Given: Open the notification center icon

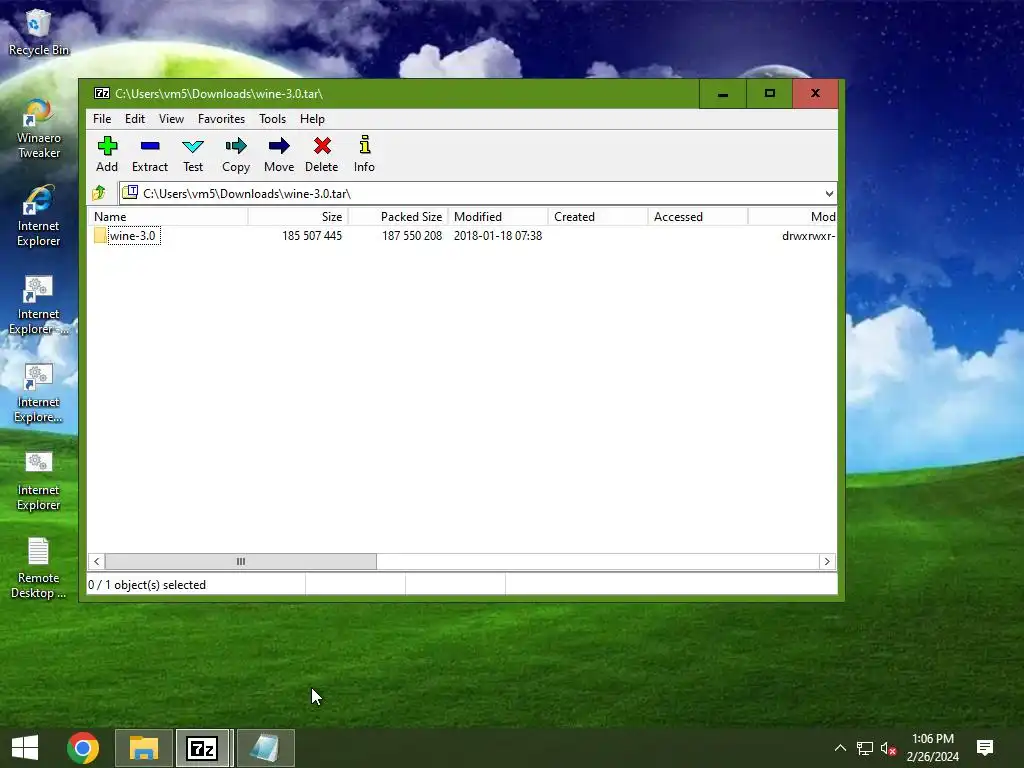Looking at the screenshot, I should point(985,748).
